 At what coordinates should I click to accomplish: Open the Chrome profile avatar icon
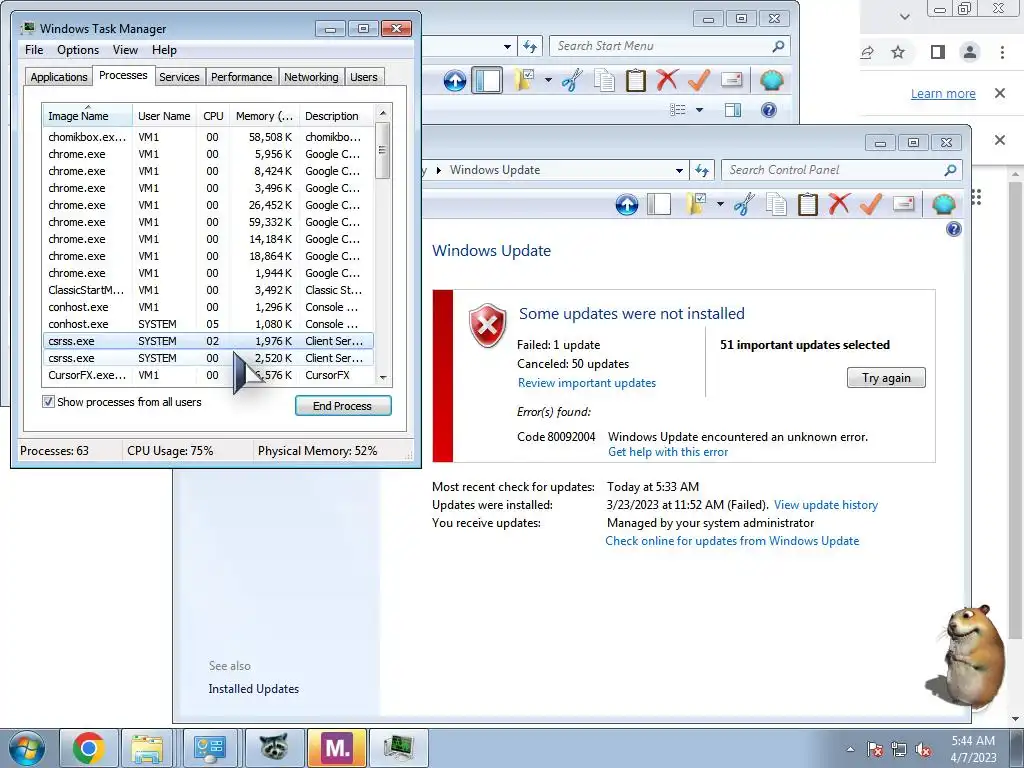pos(970,52)
